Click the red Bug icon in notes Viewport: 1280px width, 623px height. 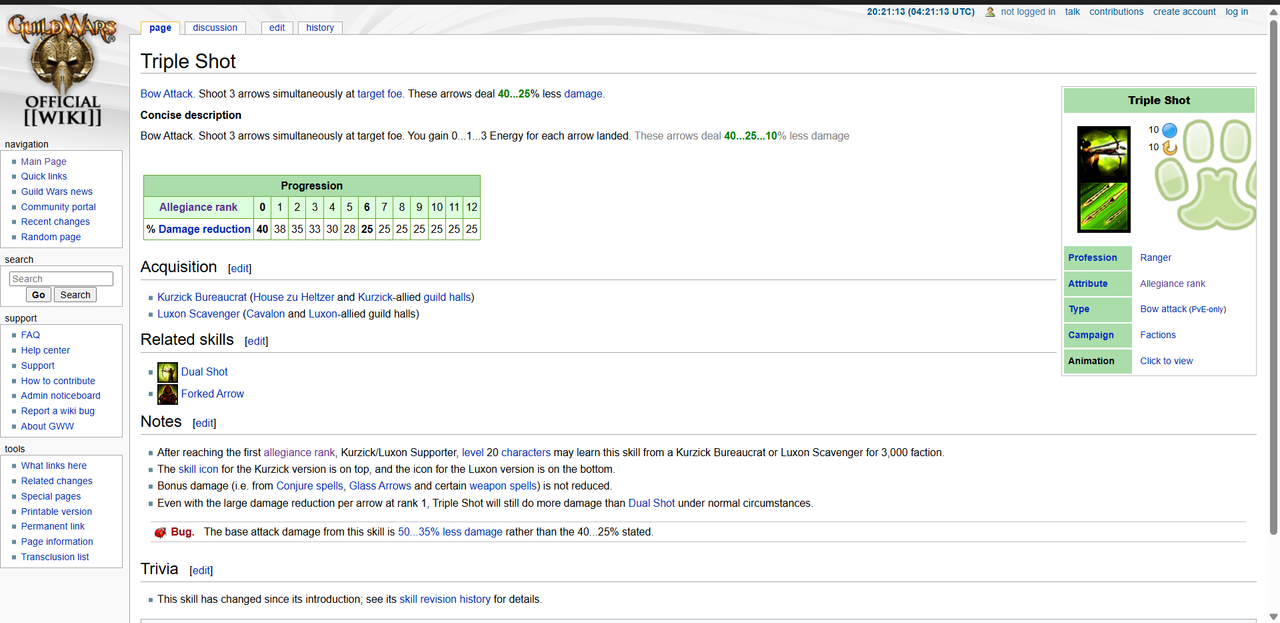coord(160,532)
